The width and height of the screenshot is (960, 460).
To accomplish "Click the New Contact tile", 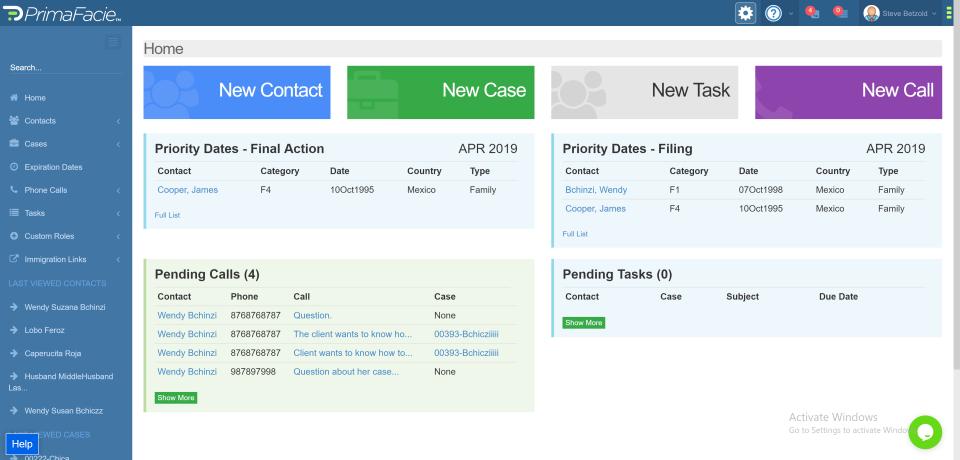I will click(237, 92).
